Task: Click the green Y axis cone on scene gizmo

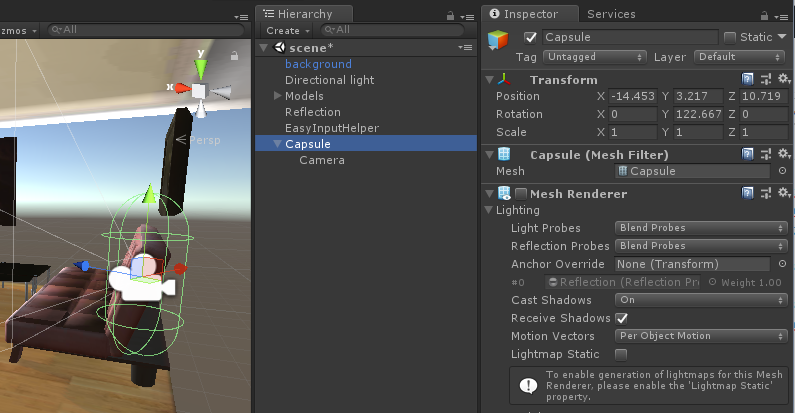Action: click(200, 68)
